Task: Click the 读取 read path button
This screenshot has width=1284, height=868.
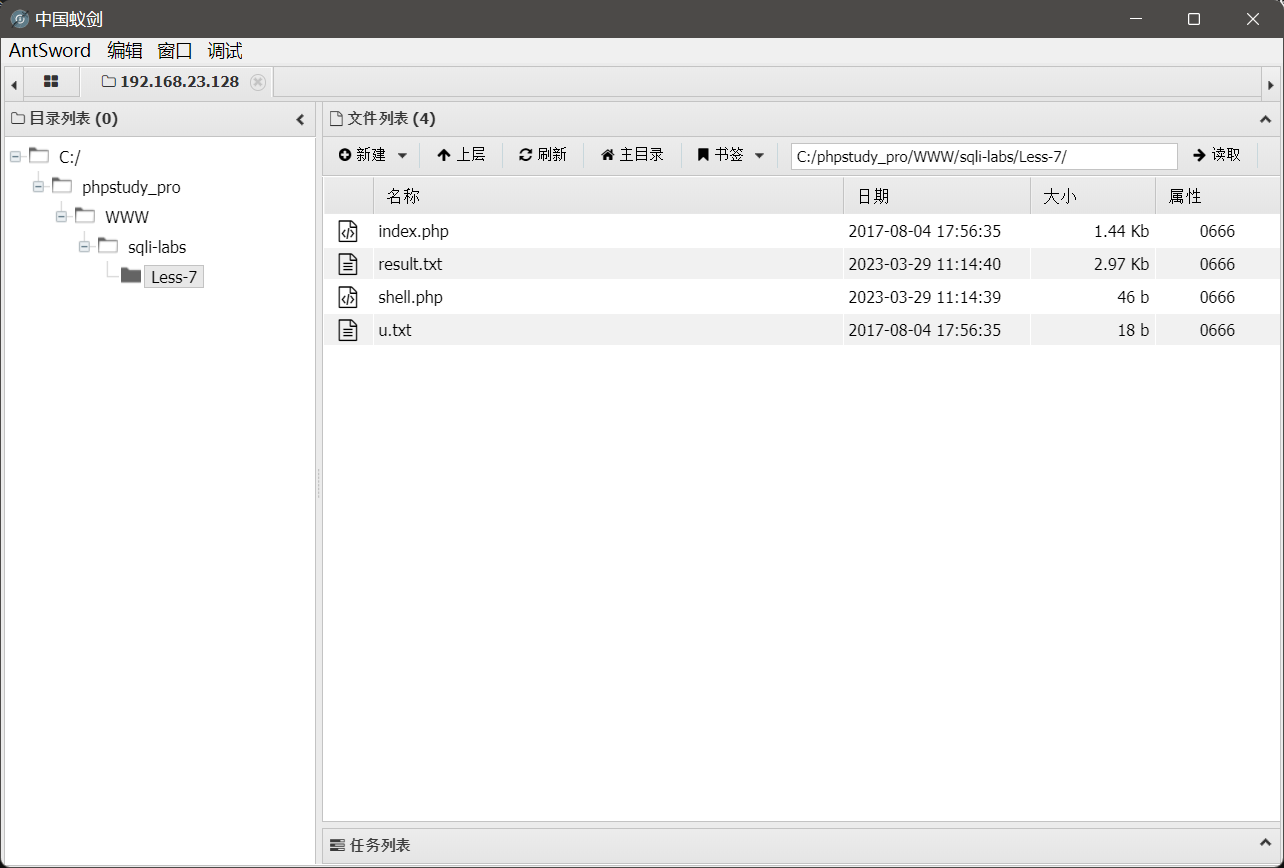Action: pyautogui.click(x=1216, y=155)
